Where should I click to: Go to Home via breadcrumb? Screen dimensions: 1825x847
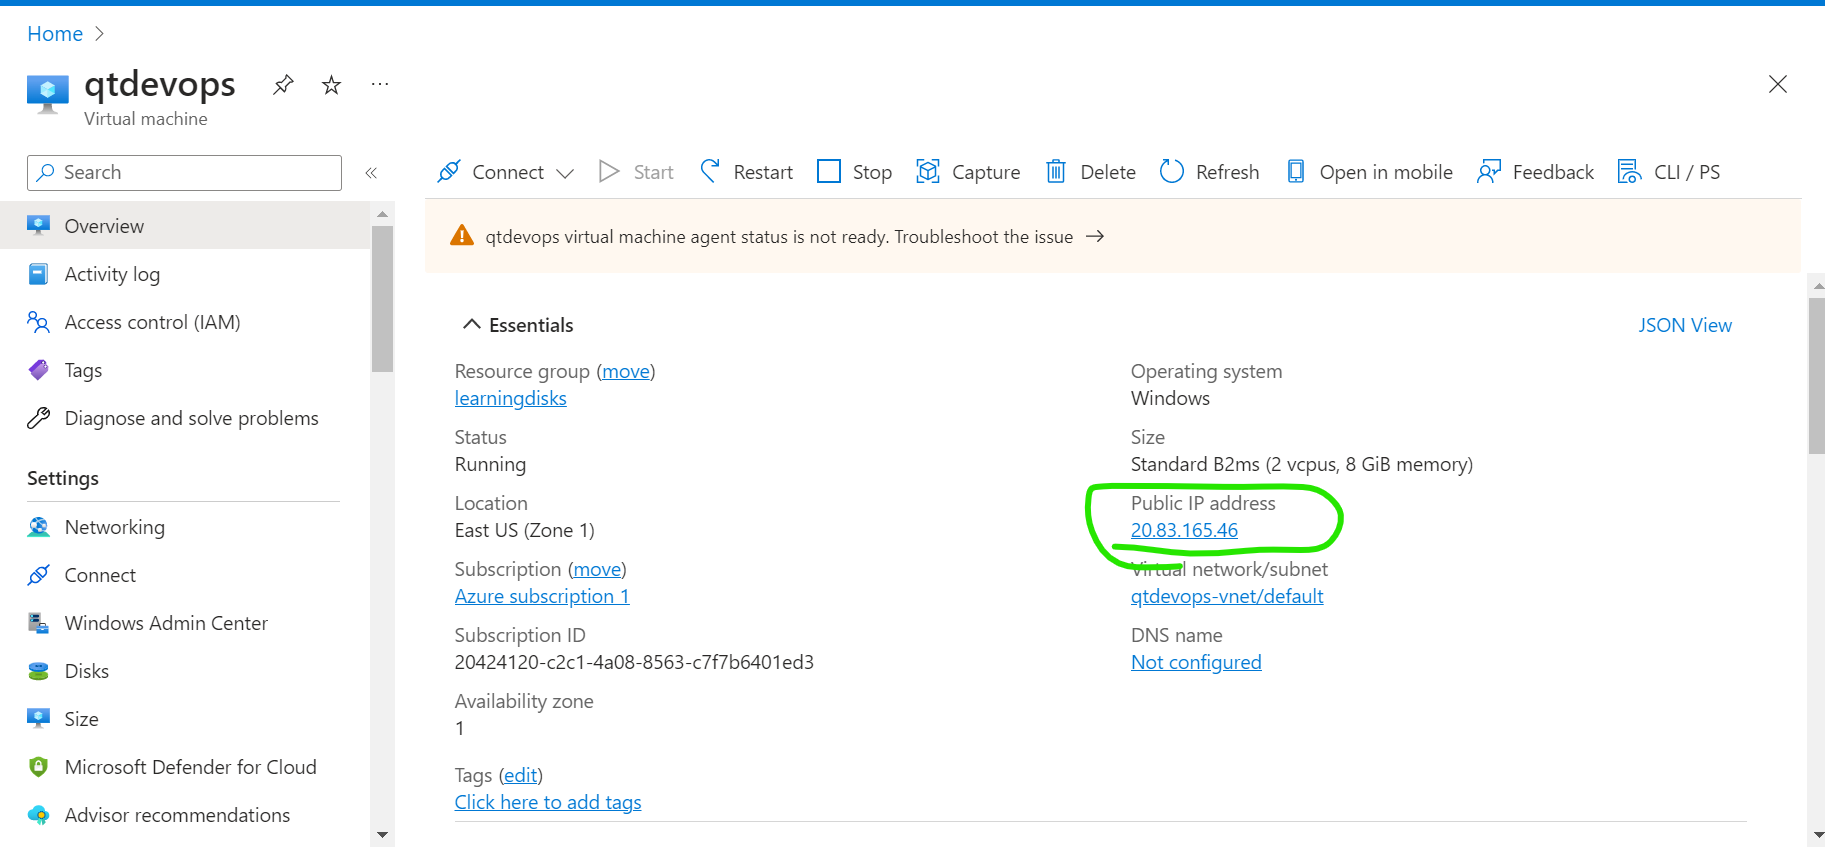click(x=55, y=34)
